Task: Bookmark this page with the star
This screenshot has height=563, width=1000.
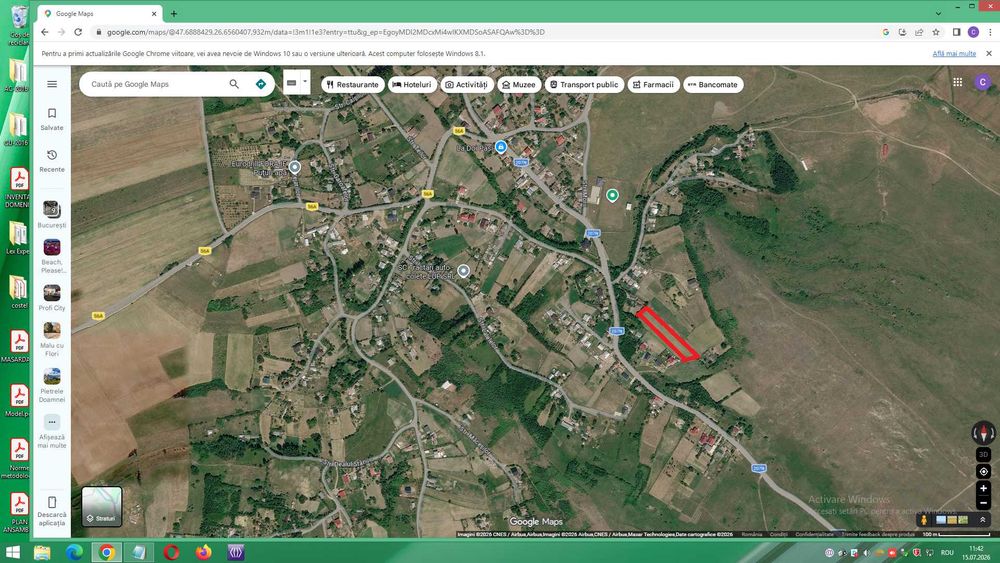Action: click(936, 32)
